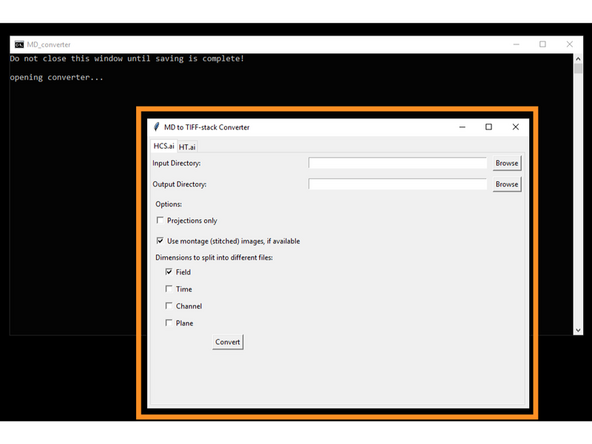Close the MD_converter console window
Viewport: 592px width, 444px height.
click(569, 45)
